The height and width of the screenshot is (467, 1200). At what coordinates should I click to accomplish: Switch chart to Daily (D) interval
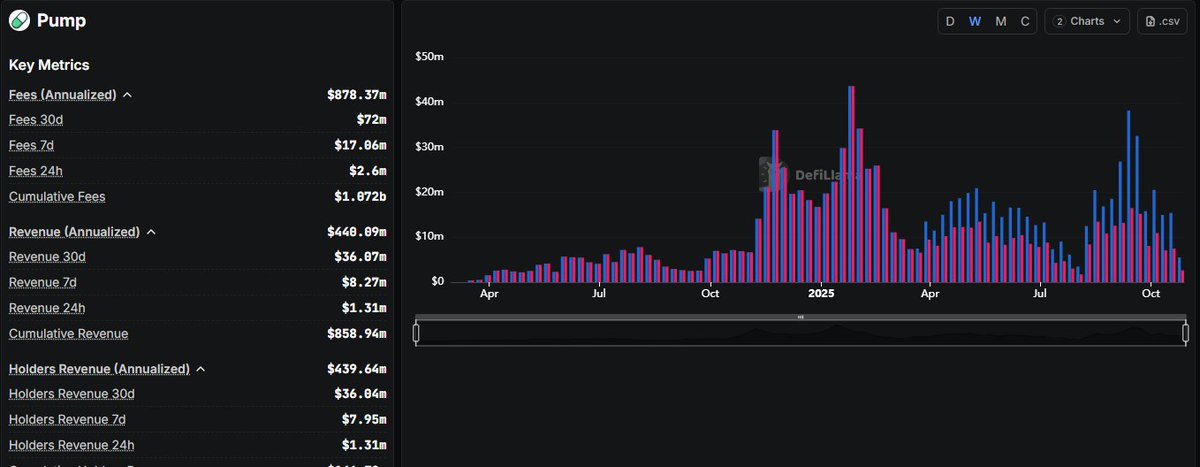(x=950, y=21)
